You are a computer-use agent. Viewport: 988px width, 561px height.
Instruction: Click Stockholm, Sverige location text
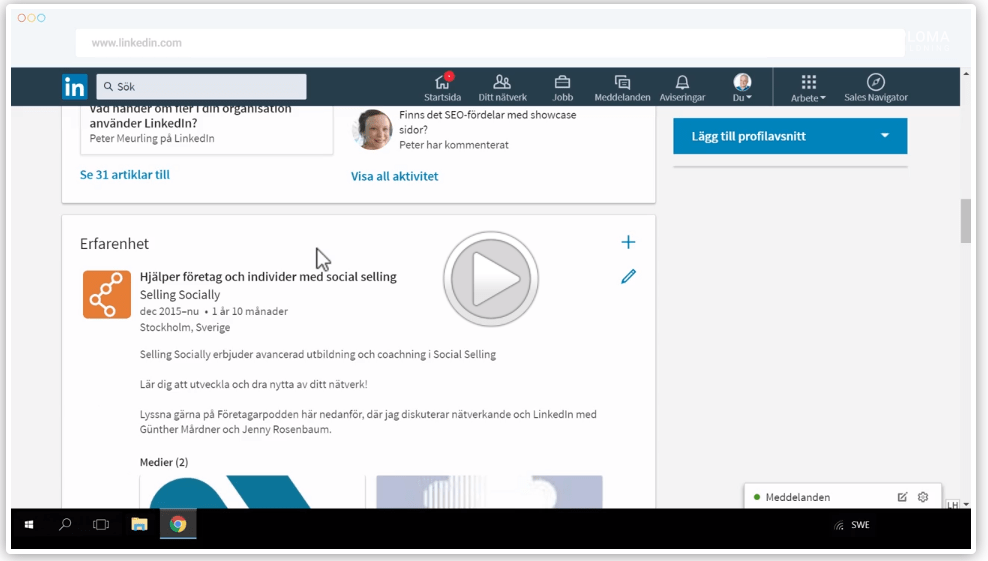pos(185,327)
